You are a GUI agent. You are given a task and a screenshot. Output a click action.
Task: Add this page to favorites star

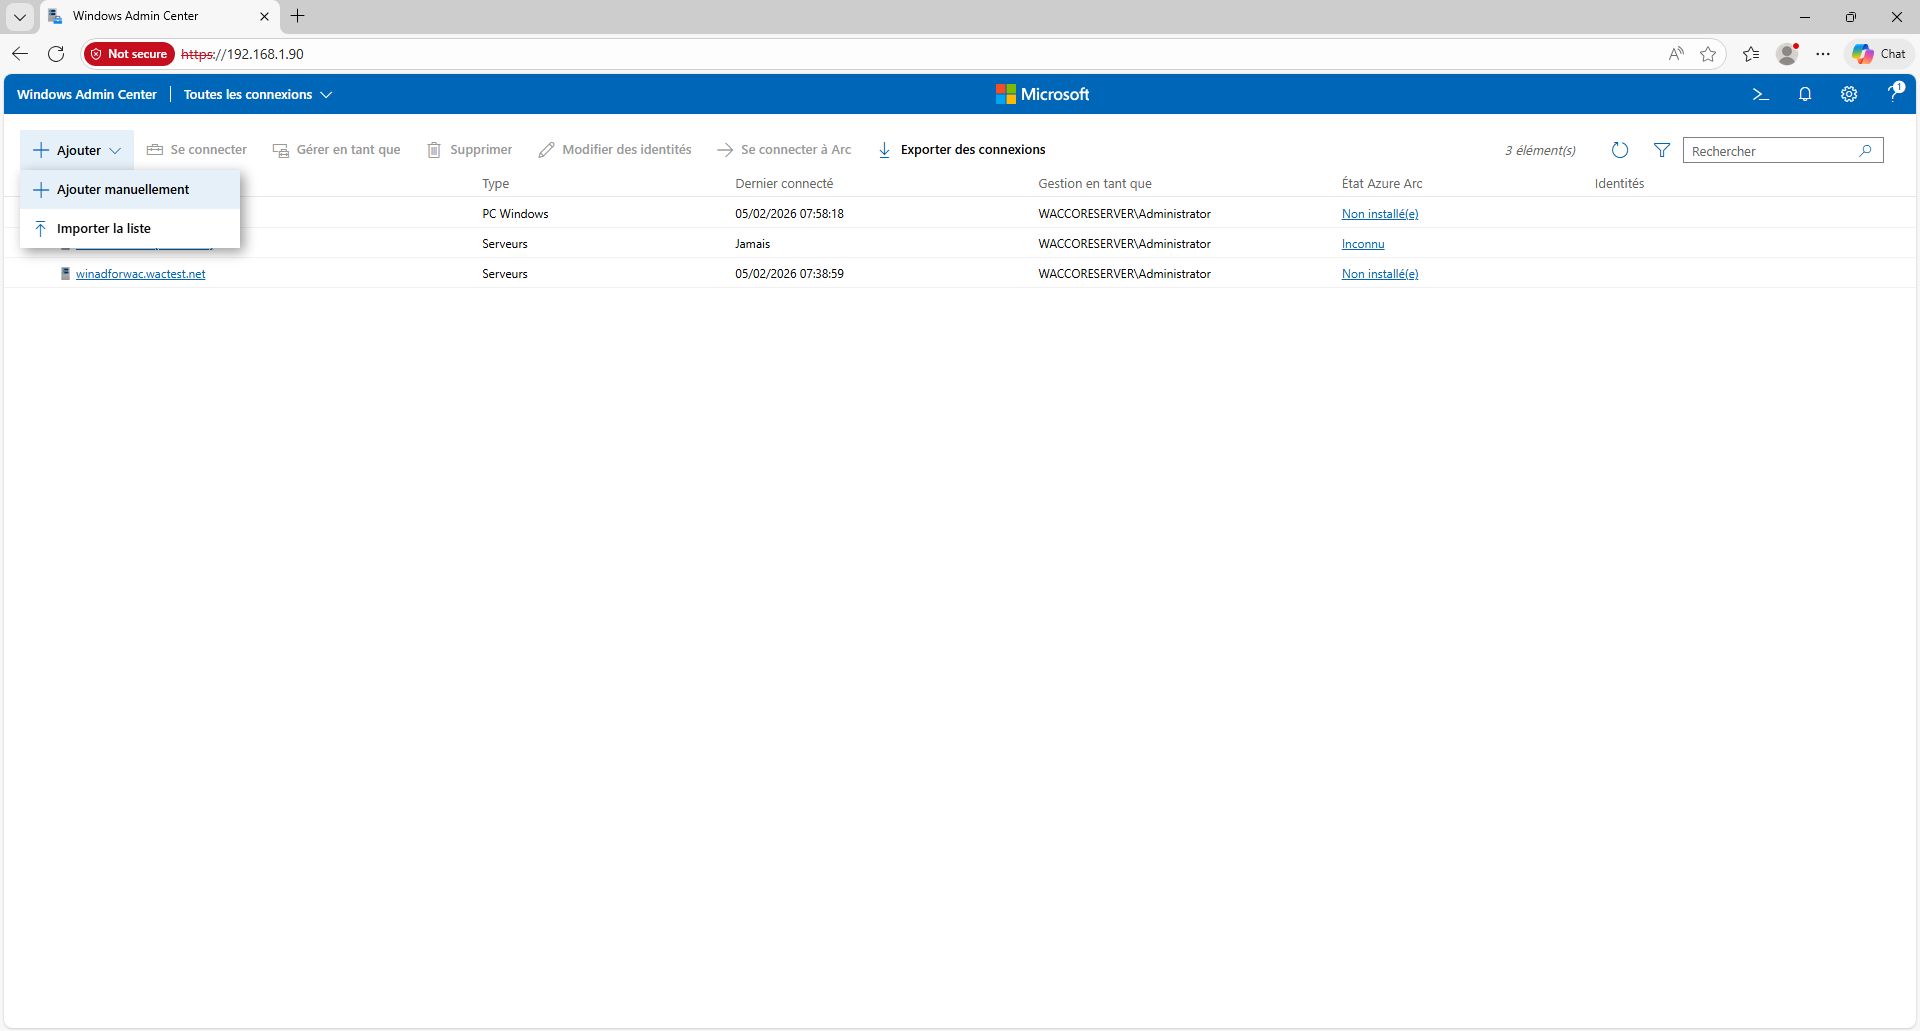click(x=1708, y=54)
